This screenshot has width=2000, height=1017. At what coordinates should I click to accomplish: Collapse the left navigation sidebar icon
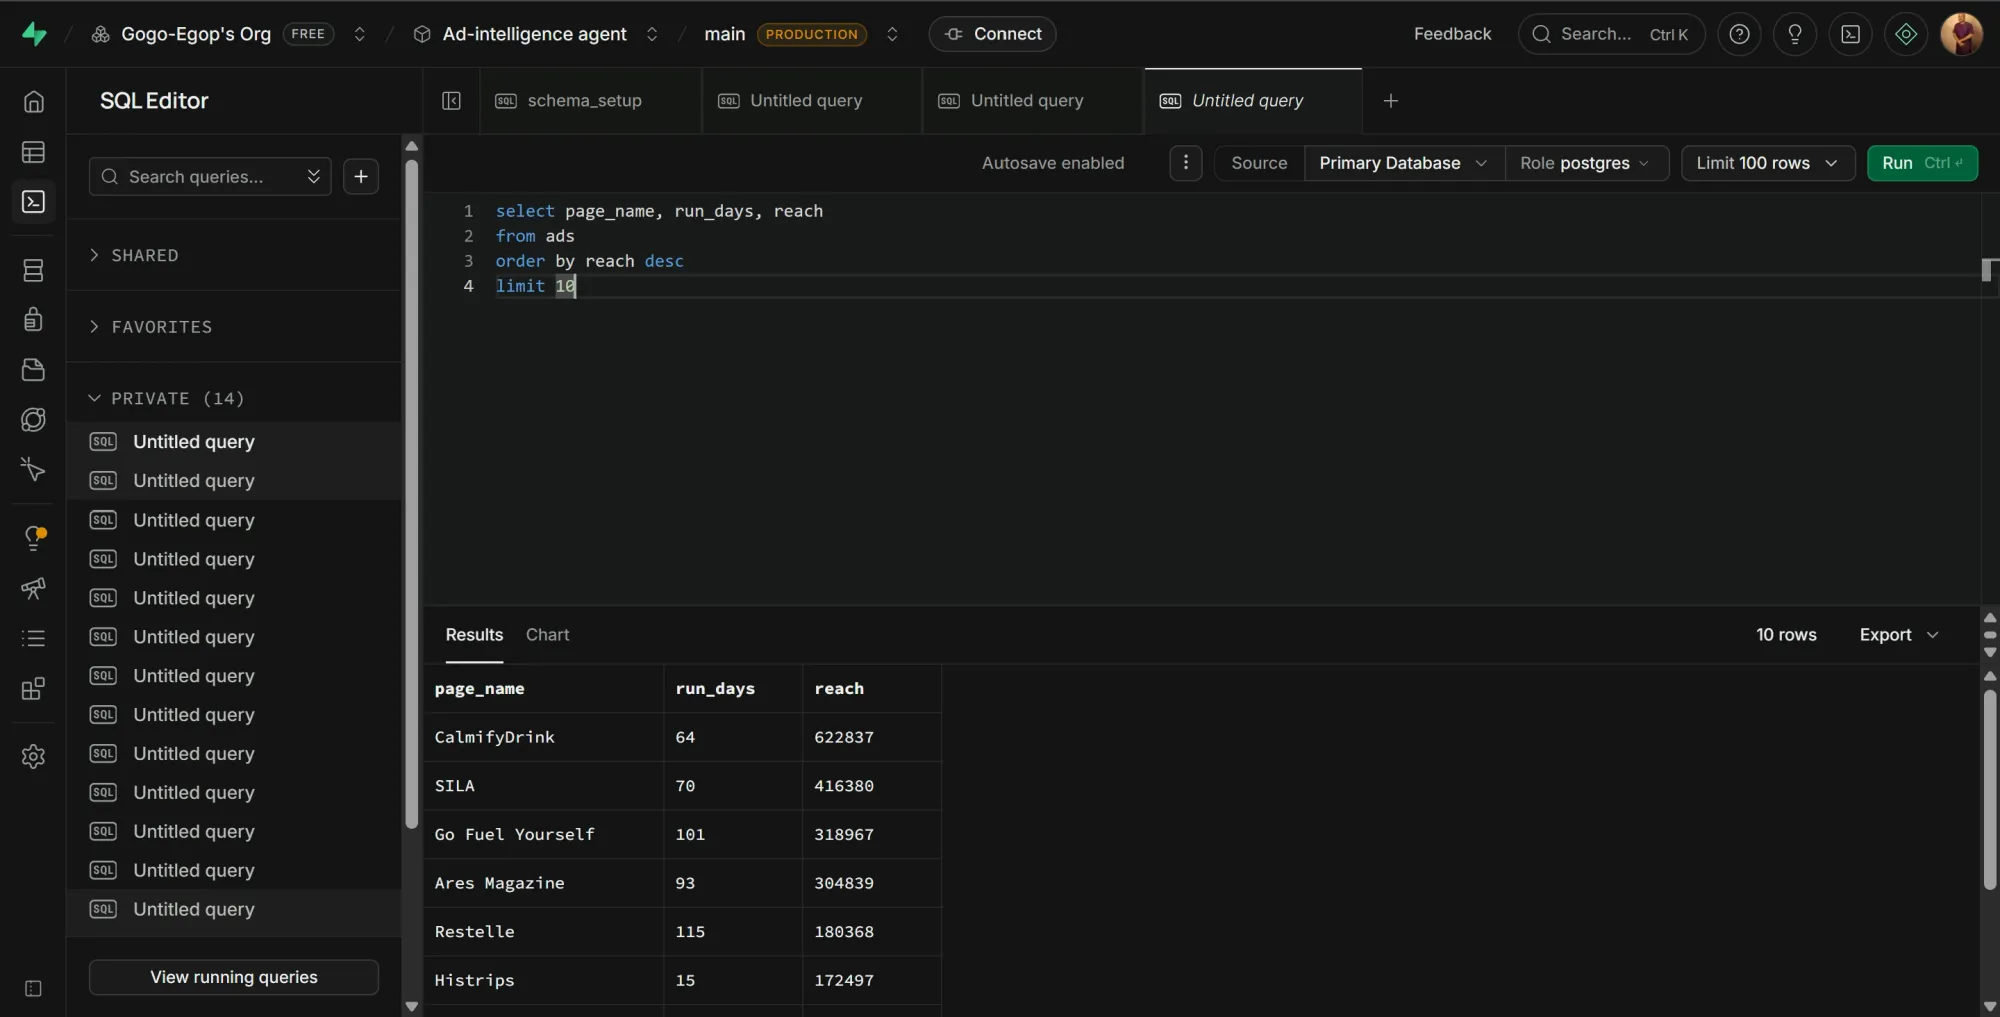click(x=33, y=989)
